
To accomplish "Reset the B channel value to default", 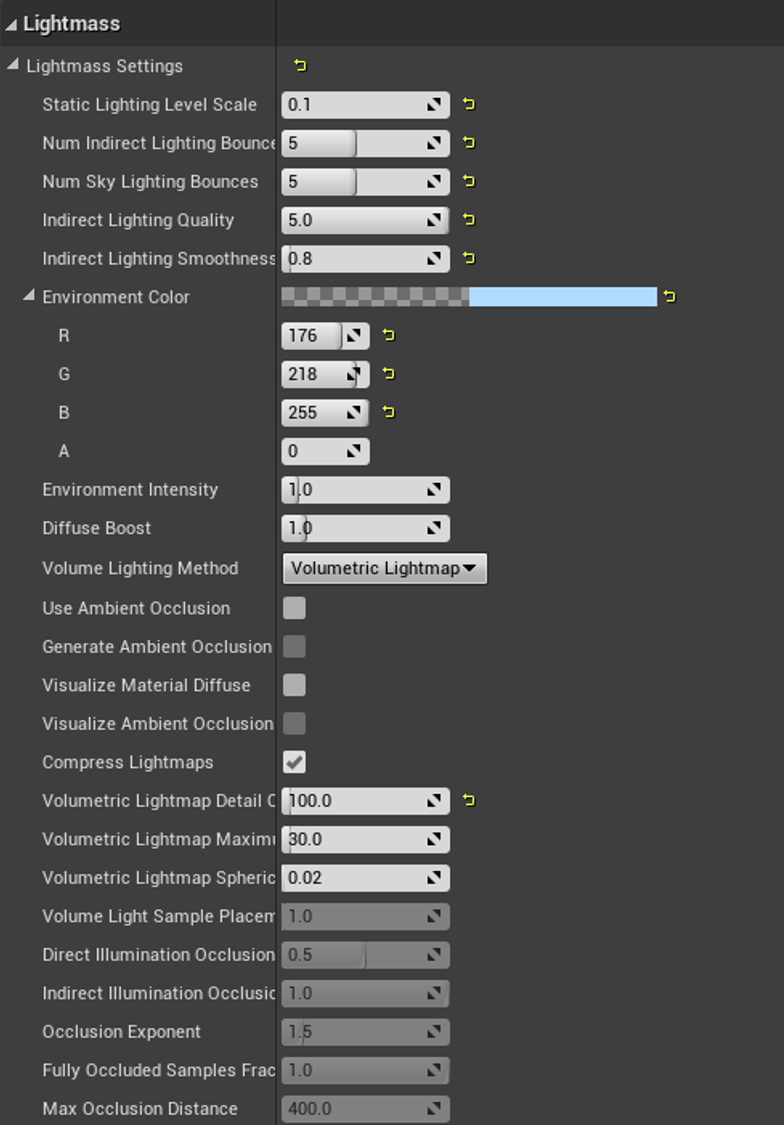I will coord(389,412).
